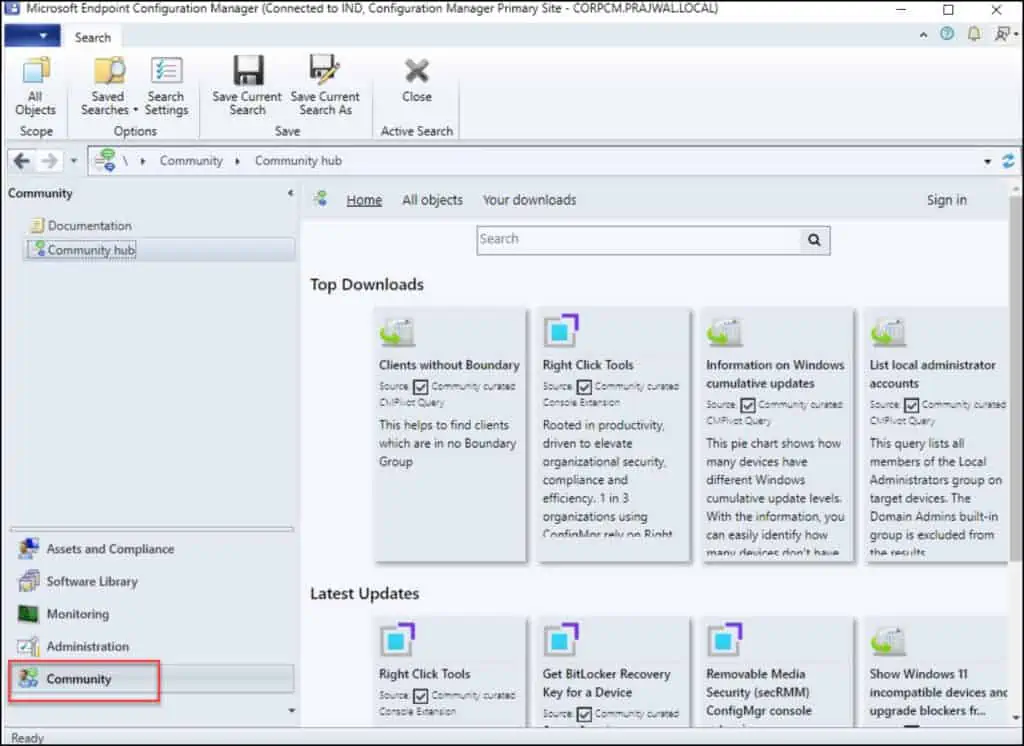Open the Software Library workspace

pyautogui.click(x=151, y=581)
